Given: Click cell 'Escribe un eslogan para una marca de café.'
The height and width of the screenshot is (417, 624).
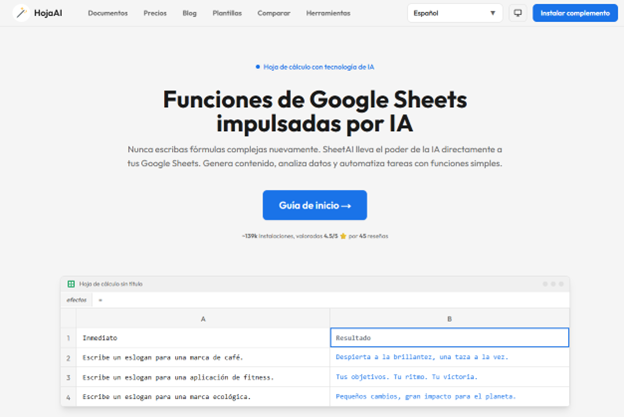Looking at the screenshot, I should (203, 357).
